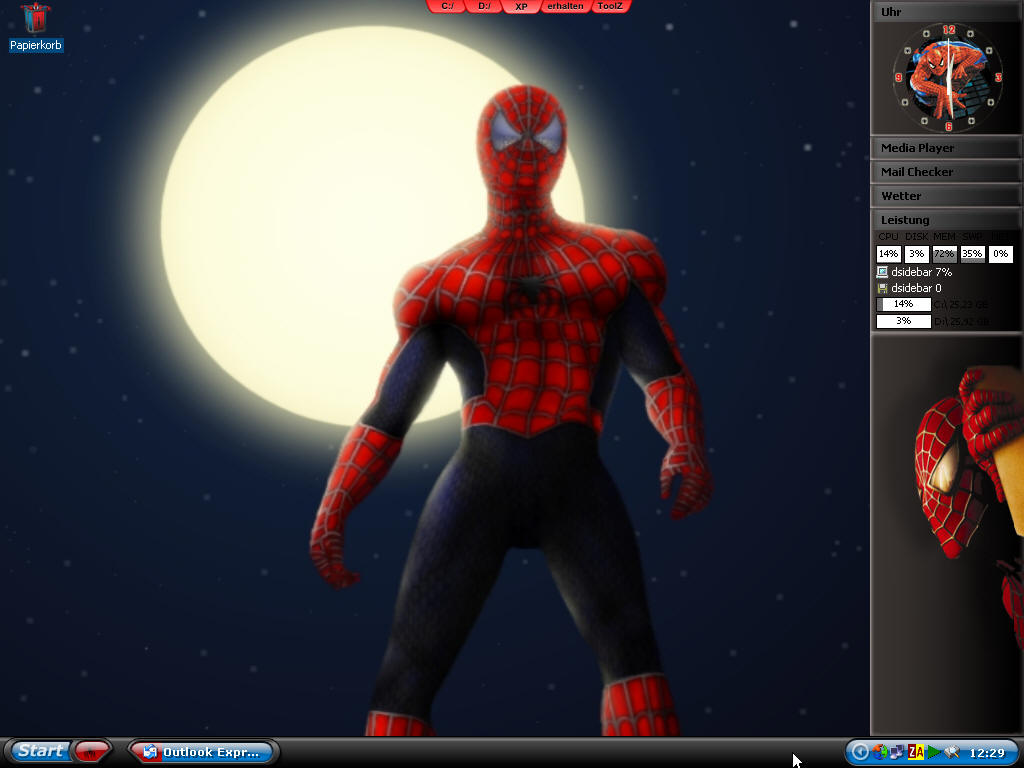Image resolution: width=1024 pixels, height=768 pixels.
Task: Expand the Wetter sidebar panel
Action: pos(946,196)
